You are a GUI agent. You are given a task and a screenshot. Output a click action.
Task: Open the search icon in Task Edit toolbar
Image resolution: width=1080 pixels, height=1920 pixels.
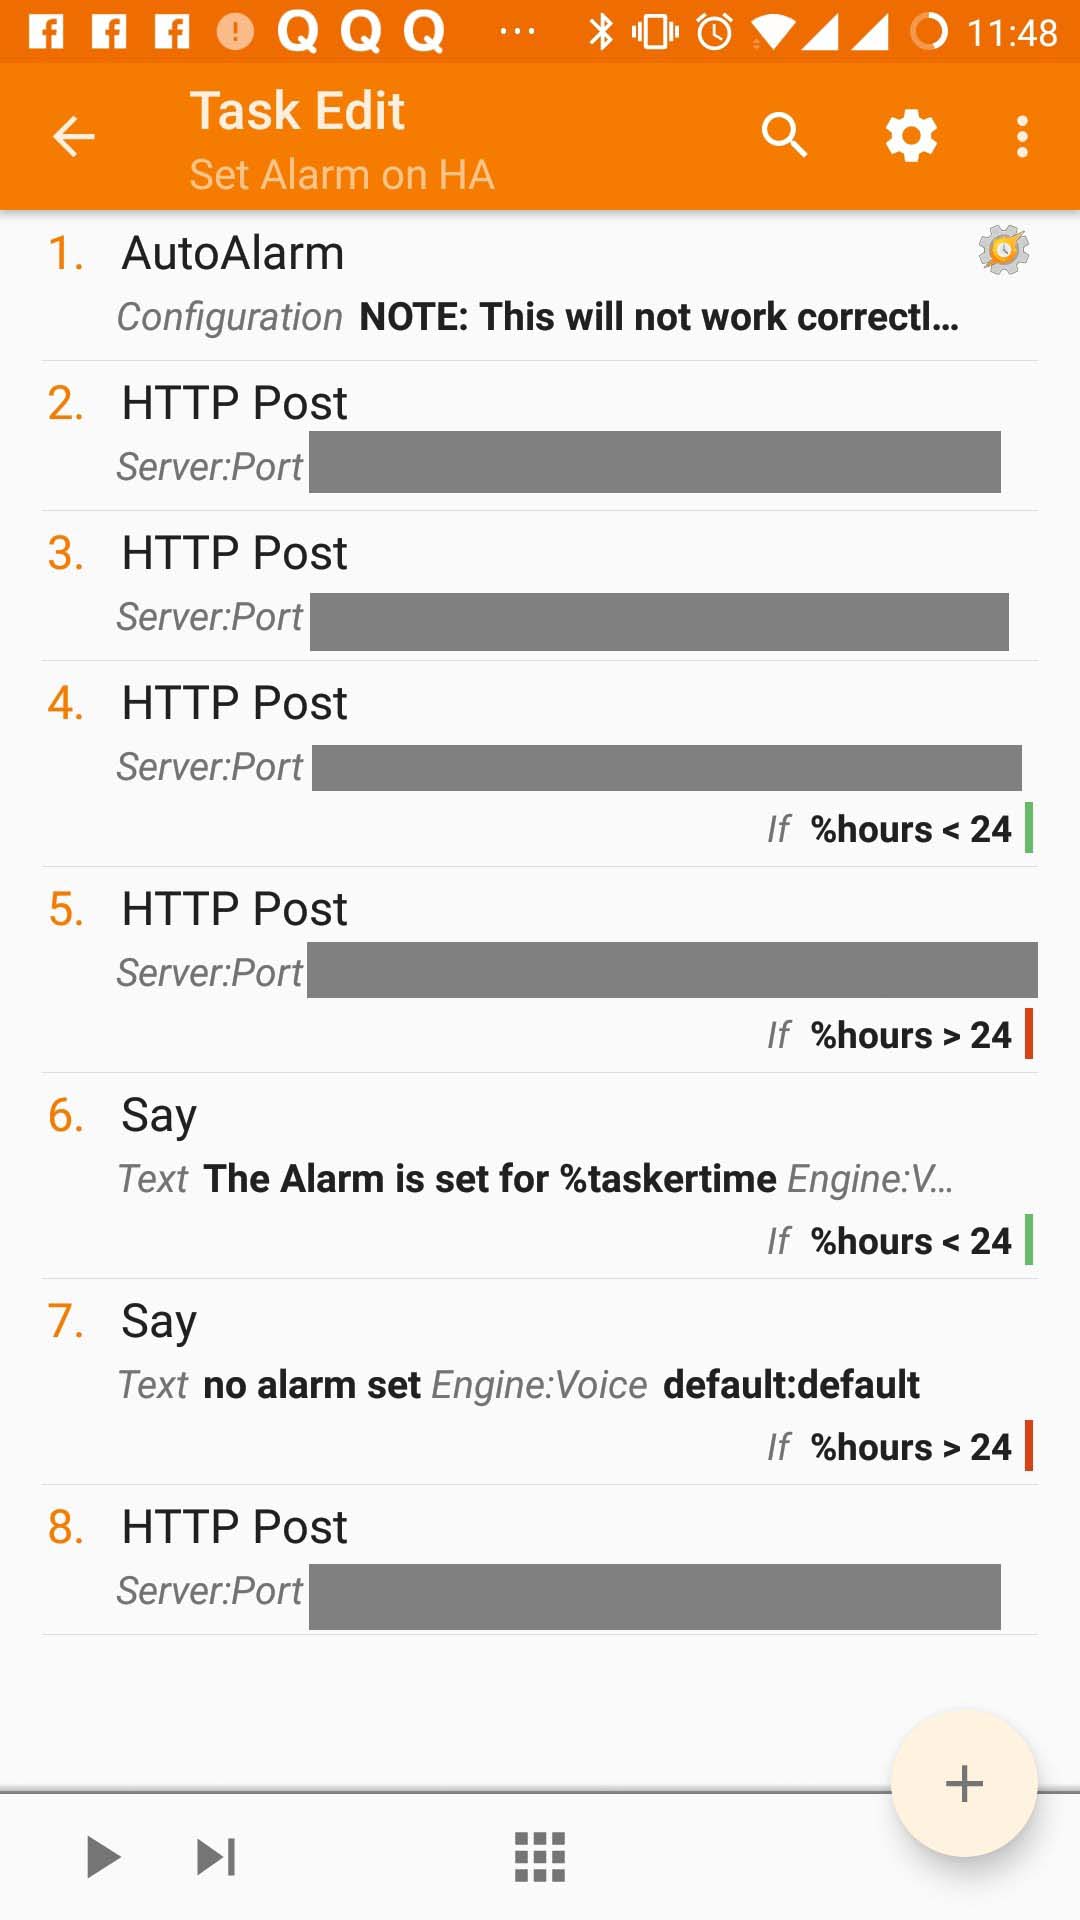(784, 135)
